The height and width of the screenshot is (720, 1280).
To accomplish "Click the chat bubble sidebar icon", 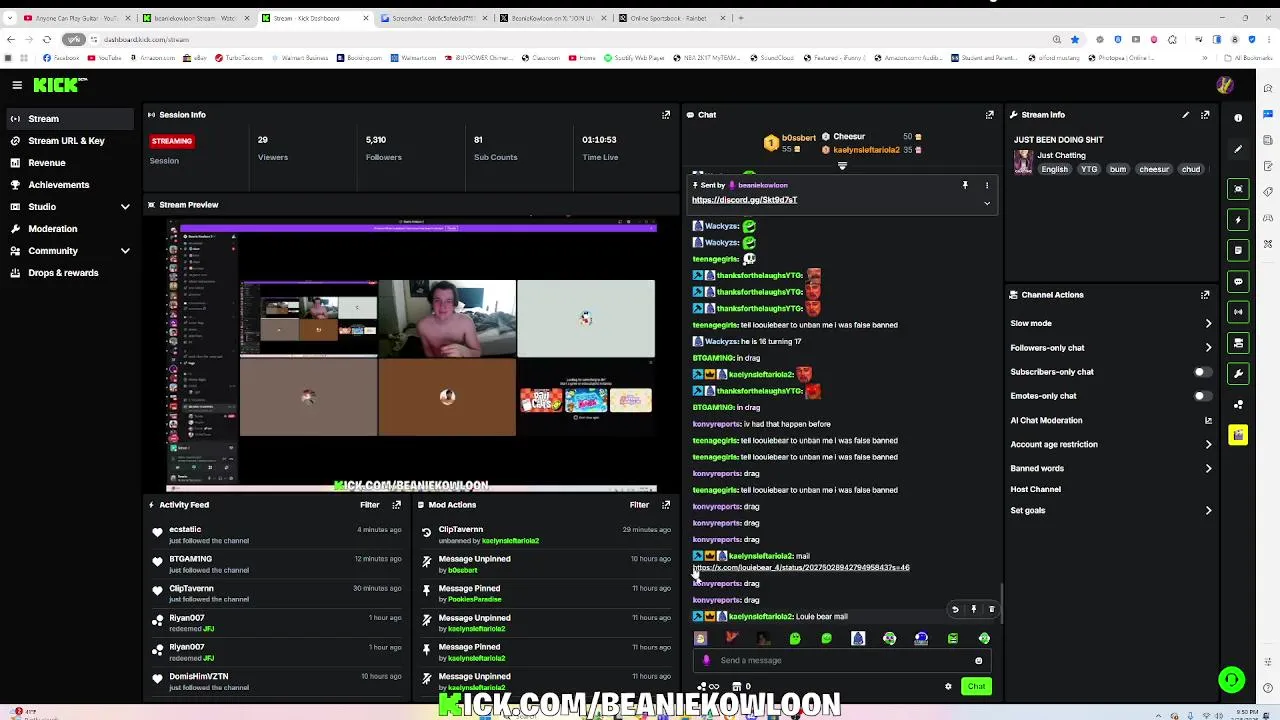I will [x=1238, y=282].
